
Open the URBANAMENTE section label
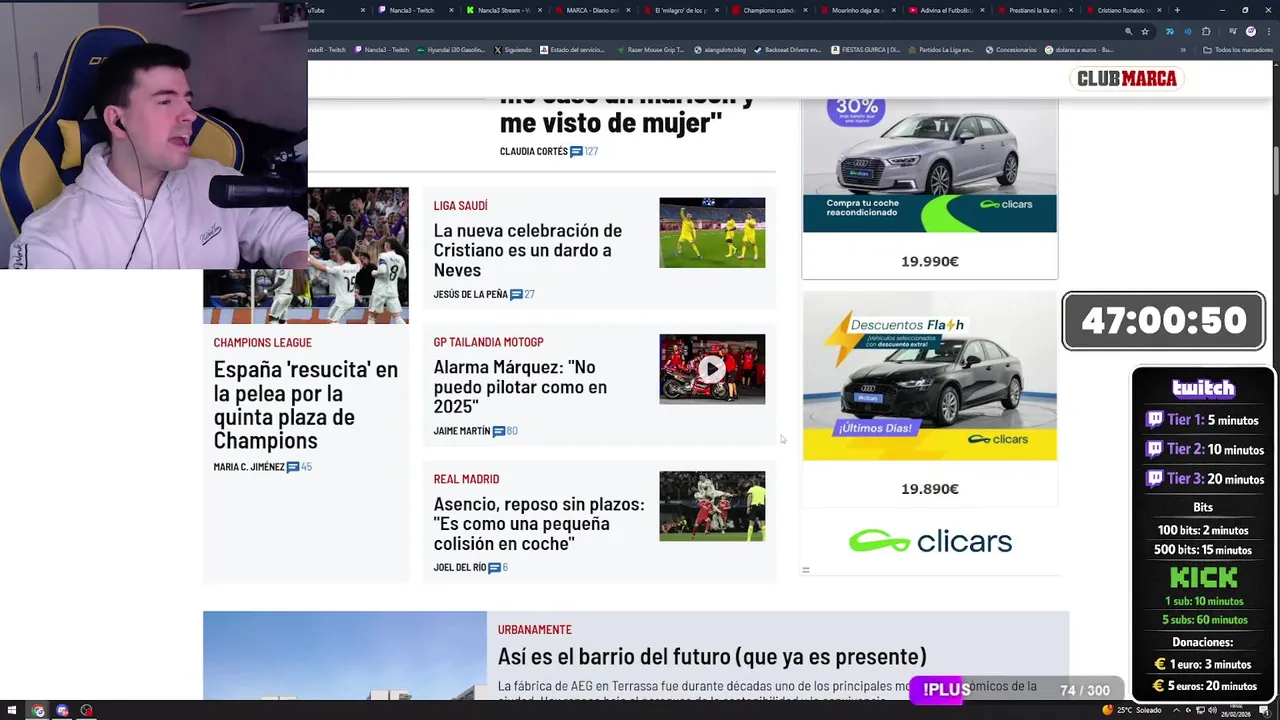[535, 630]
